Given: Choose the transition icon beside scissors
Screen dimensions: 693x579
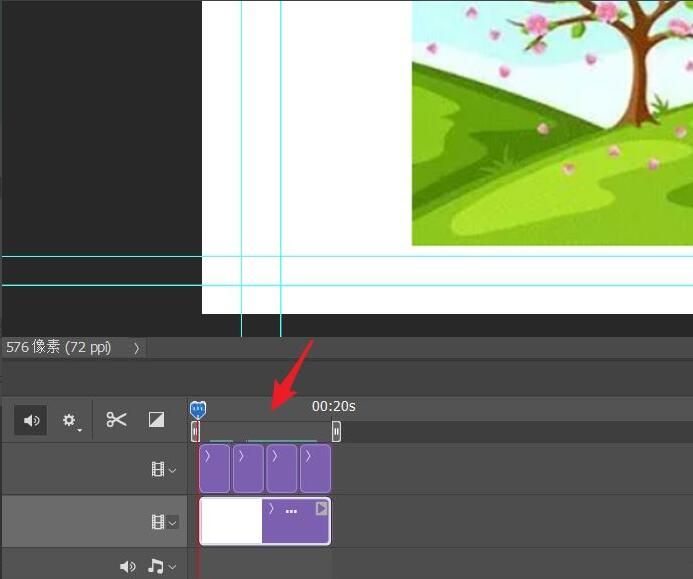Looking at the screenshot, I should click(156, 420).
